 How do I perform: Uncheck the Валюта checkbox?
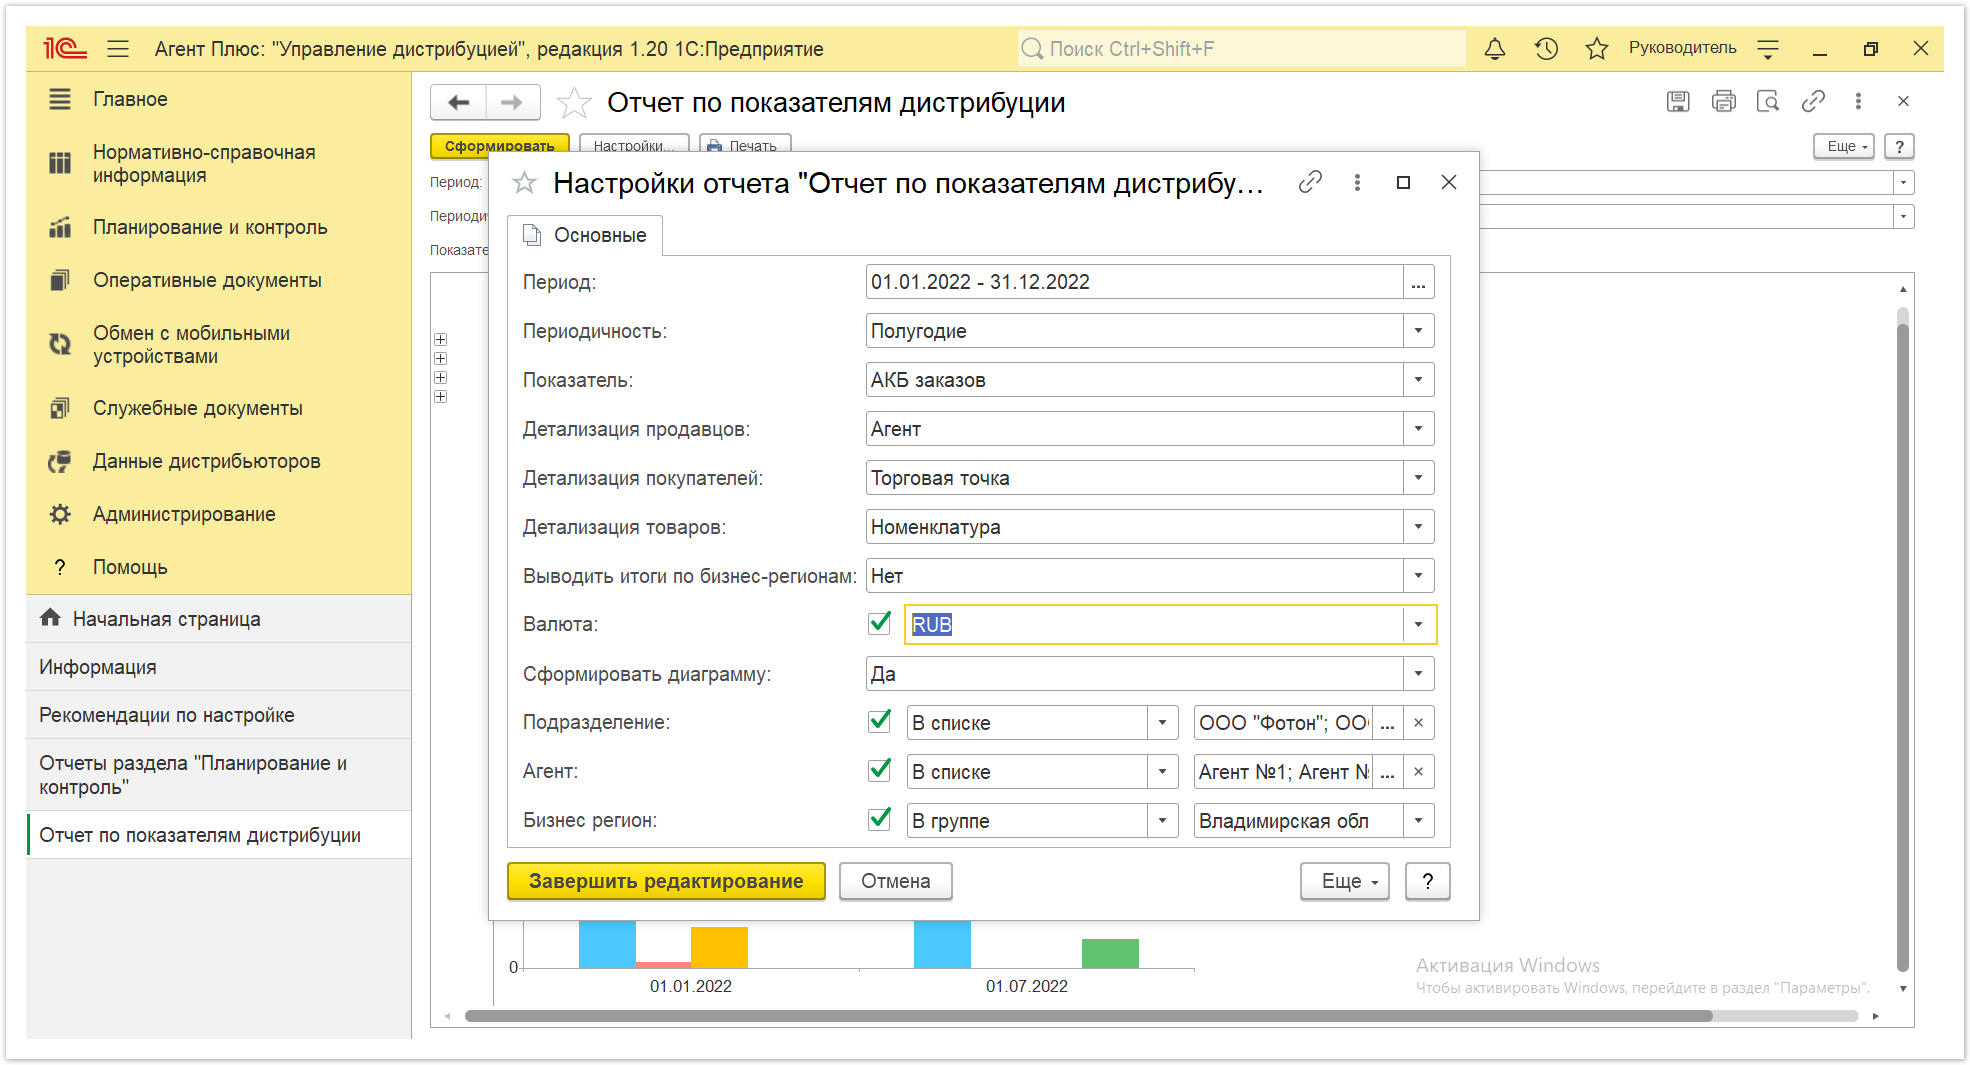pyautogui.click(x=880, y=623)
